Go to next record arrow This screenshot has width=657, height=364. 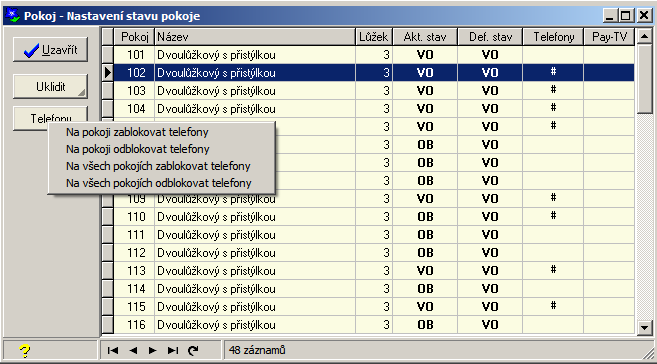(153, 350)
